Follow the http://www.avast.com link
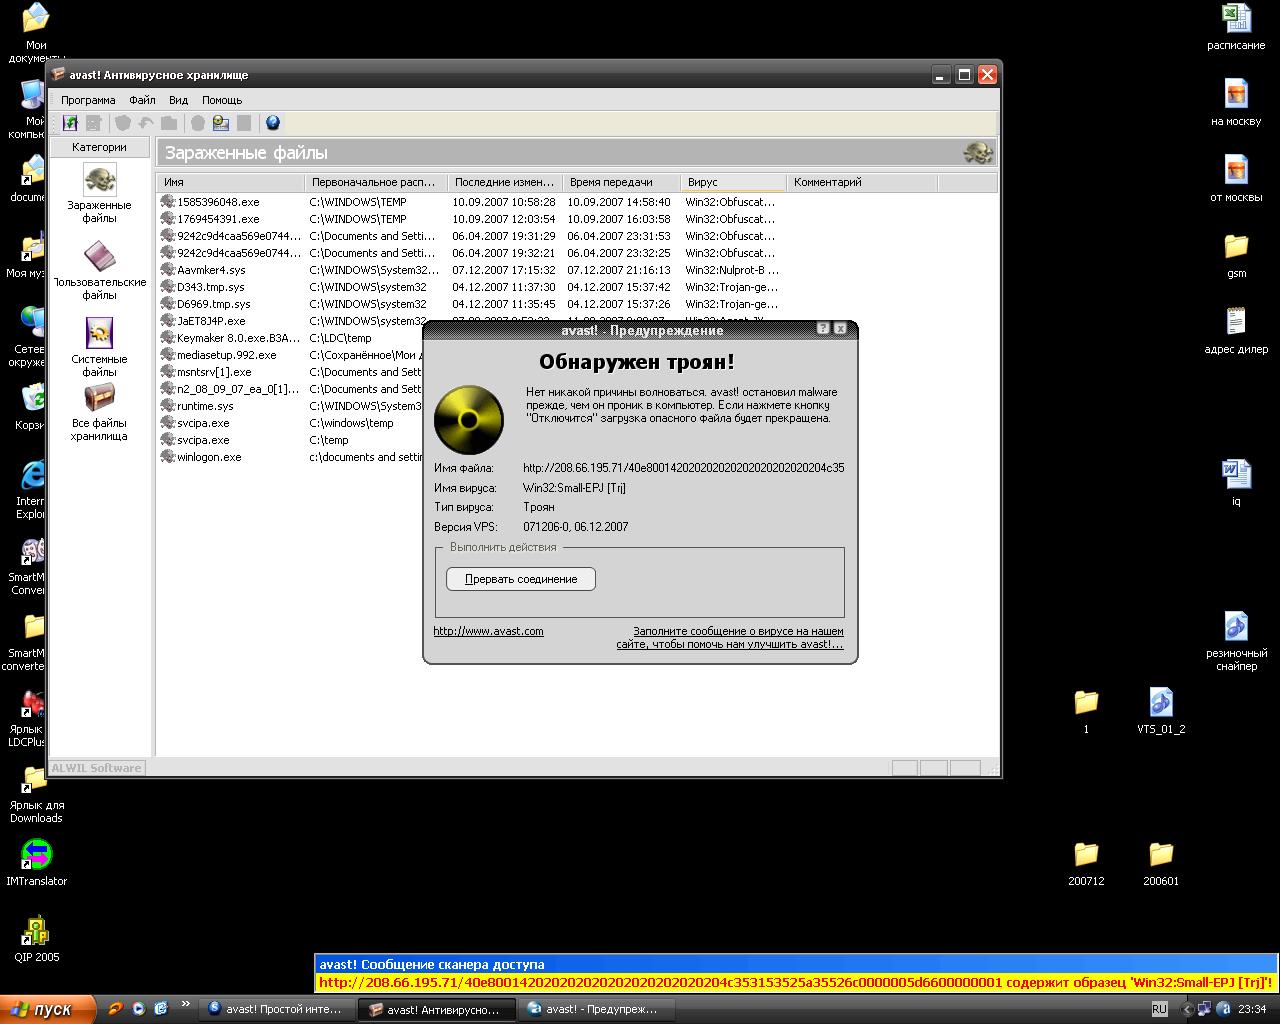The height and width of the screenshot is (1024, 1280). (x=488, y=631)
